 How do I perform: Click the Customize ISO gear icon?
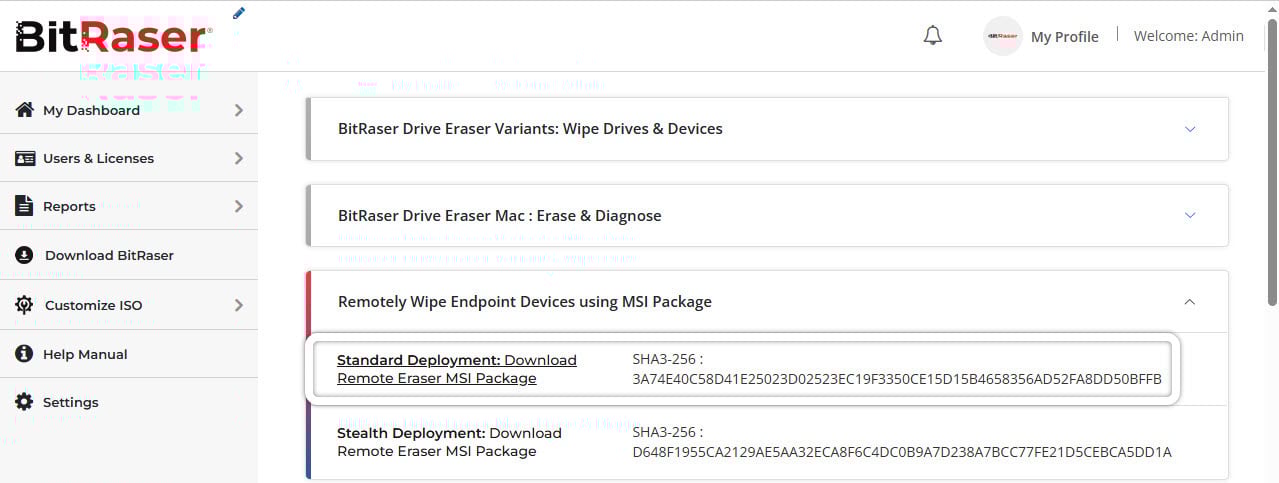(x=25, y=305)
